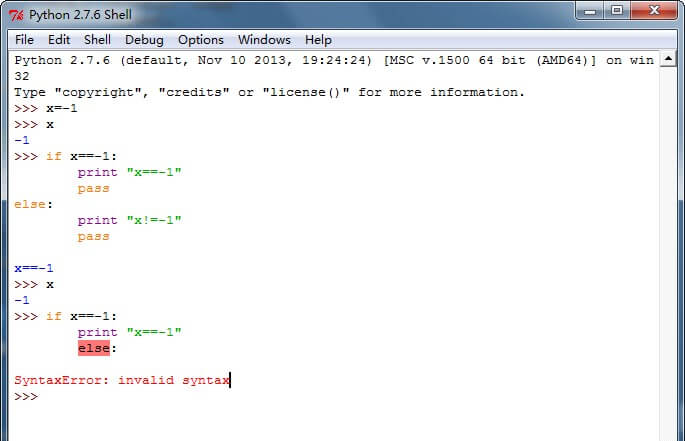The image size is (685, 441).
Task: Click the highlighted red 'else' keyword
Action: [x=94, y=348]
